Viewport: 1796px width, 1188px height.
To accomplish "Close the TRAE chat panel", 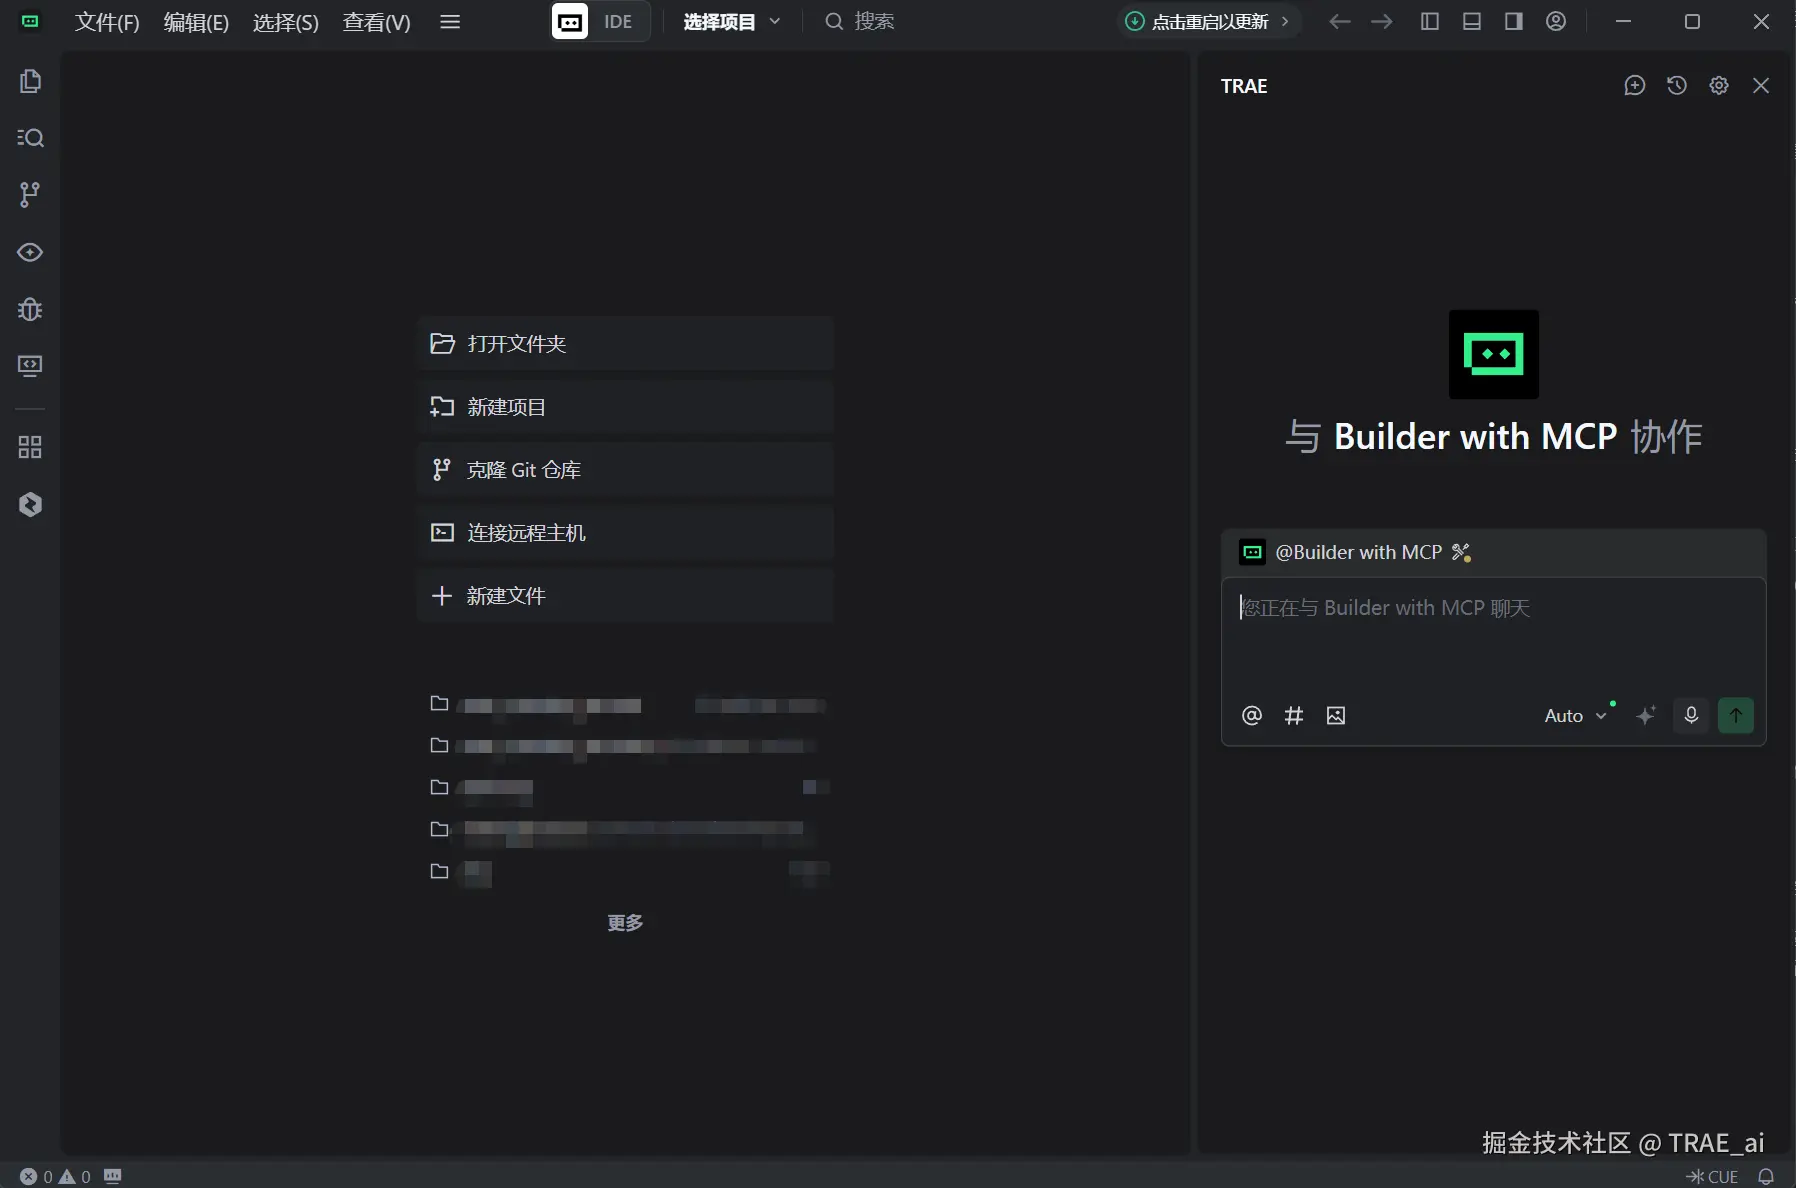I will pyautogui.click(x=1761, y=86).
